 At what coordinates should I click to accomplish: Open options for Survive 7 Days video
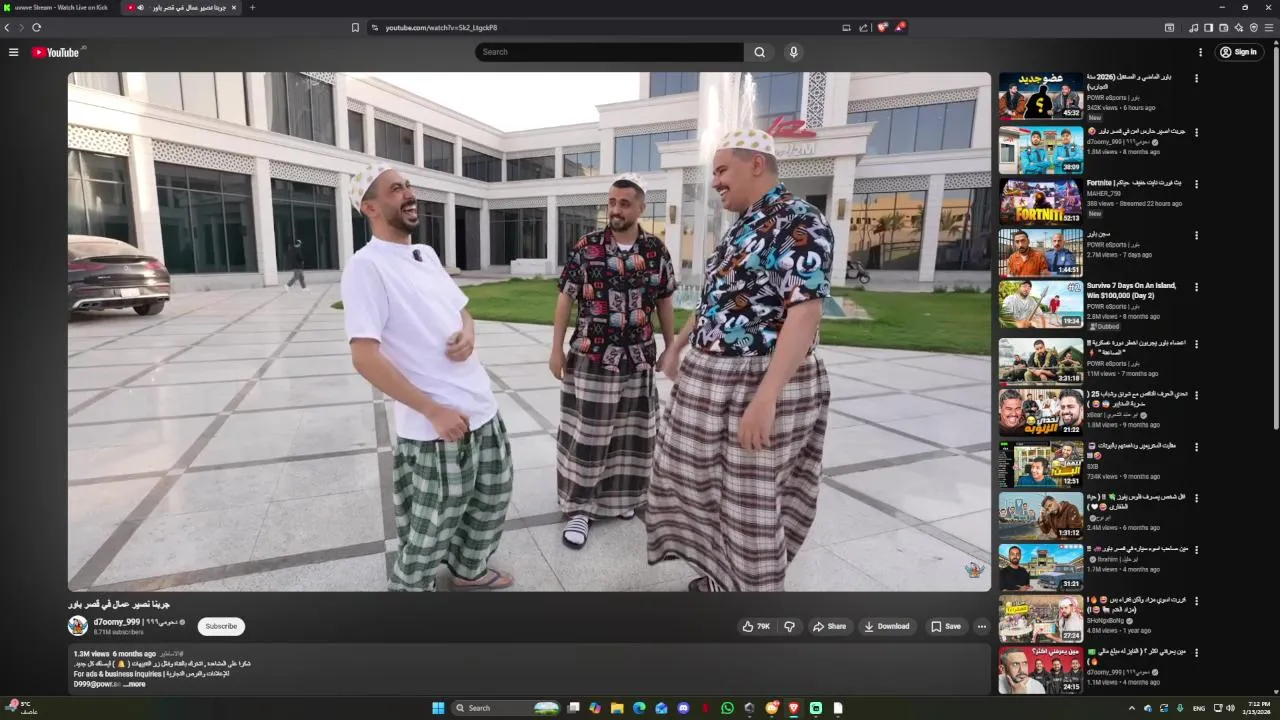point(1196,288)
